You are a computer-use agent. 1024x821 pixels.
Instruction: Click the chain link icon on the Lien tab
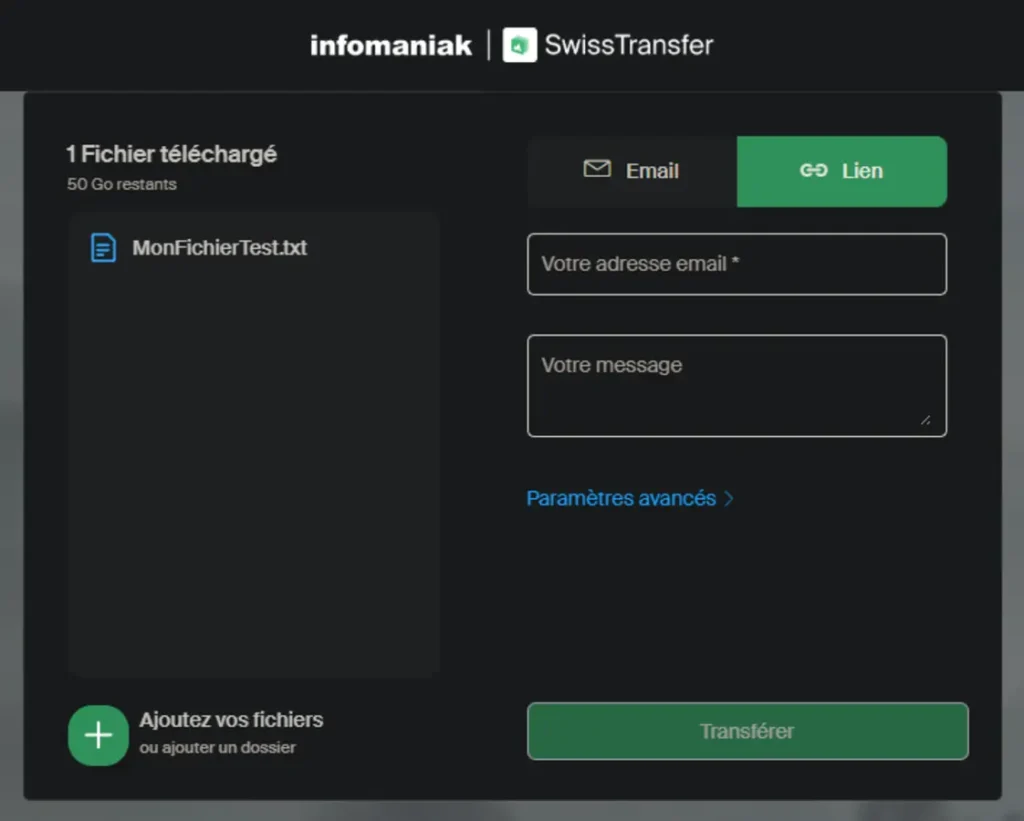point(813,171)
